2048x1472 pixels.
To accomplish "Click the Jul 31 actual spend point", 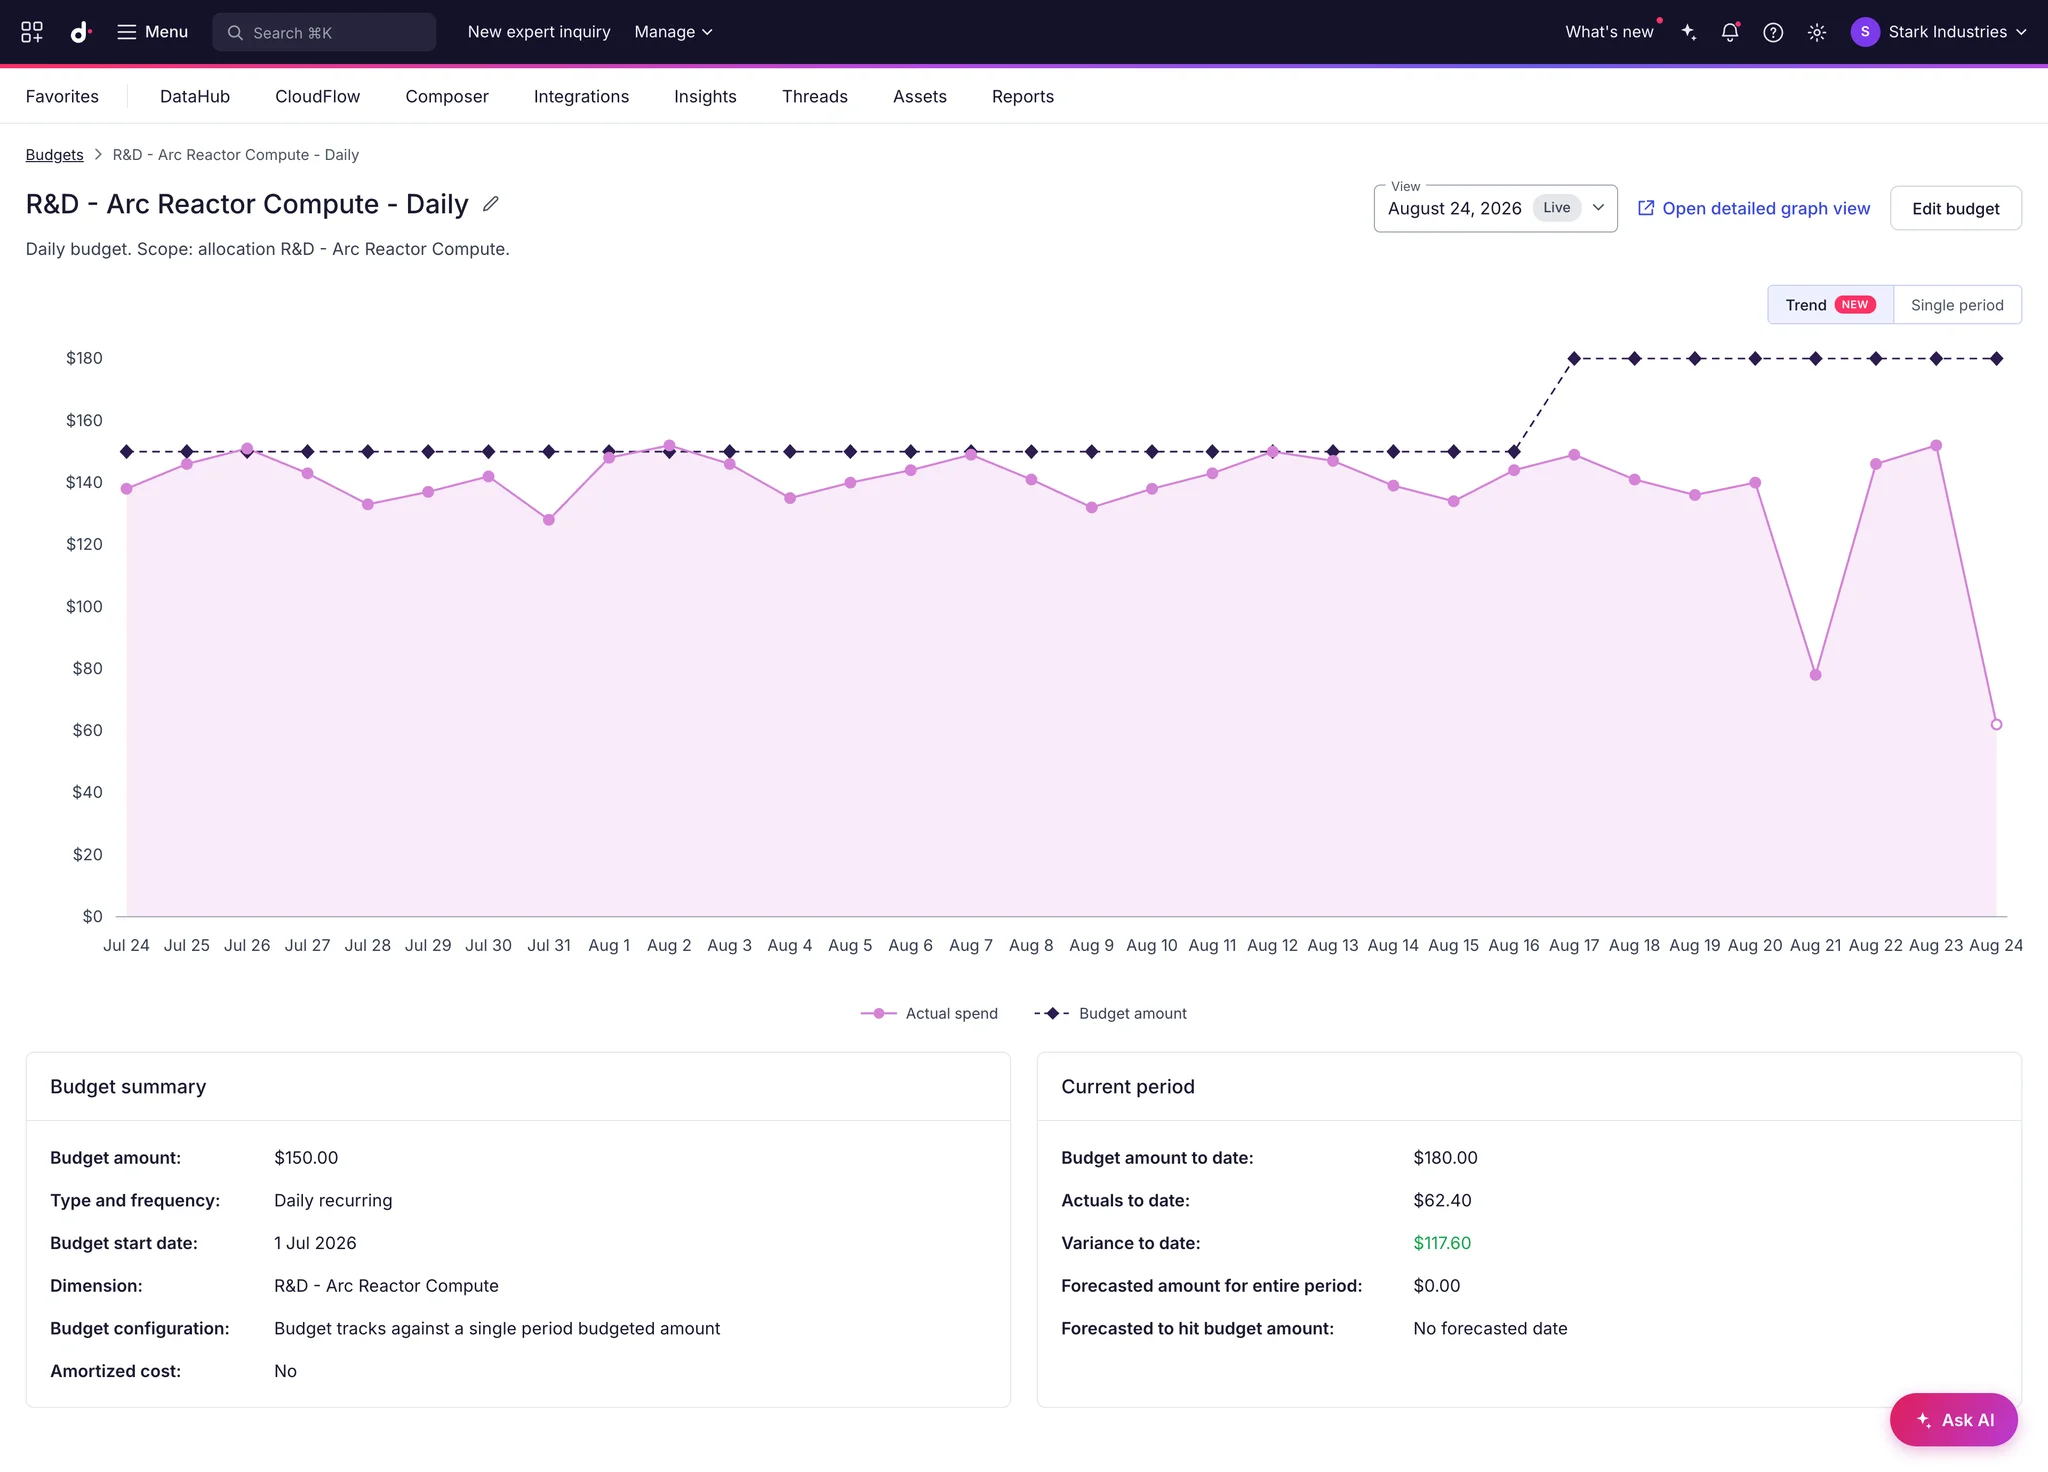I will click(549, 520).
